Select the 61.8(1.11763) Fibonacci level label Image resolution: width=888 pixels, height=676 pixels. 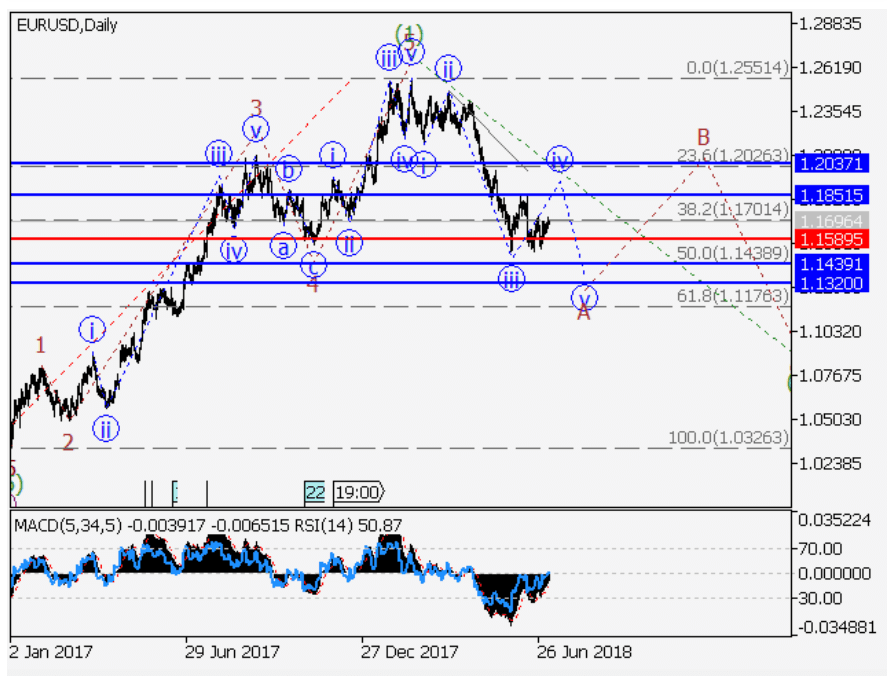click(732, 296)
